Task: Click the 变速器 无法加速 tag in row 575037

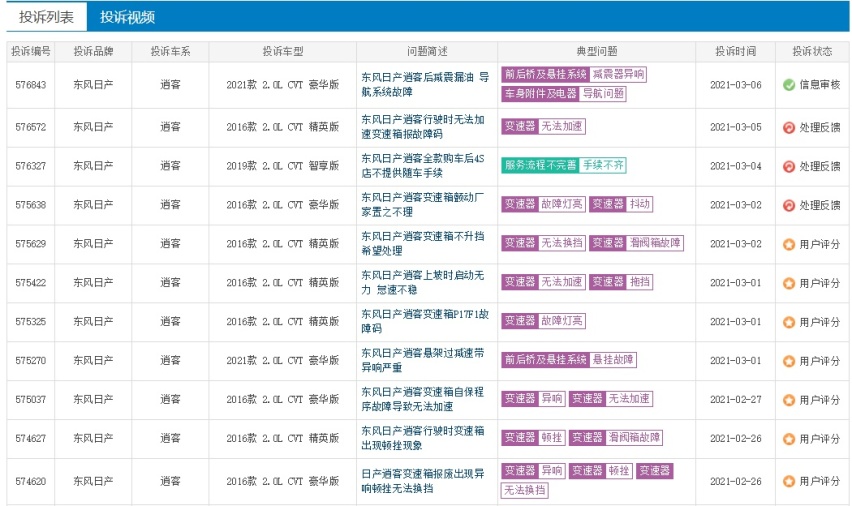Action: 611,399
